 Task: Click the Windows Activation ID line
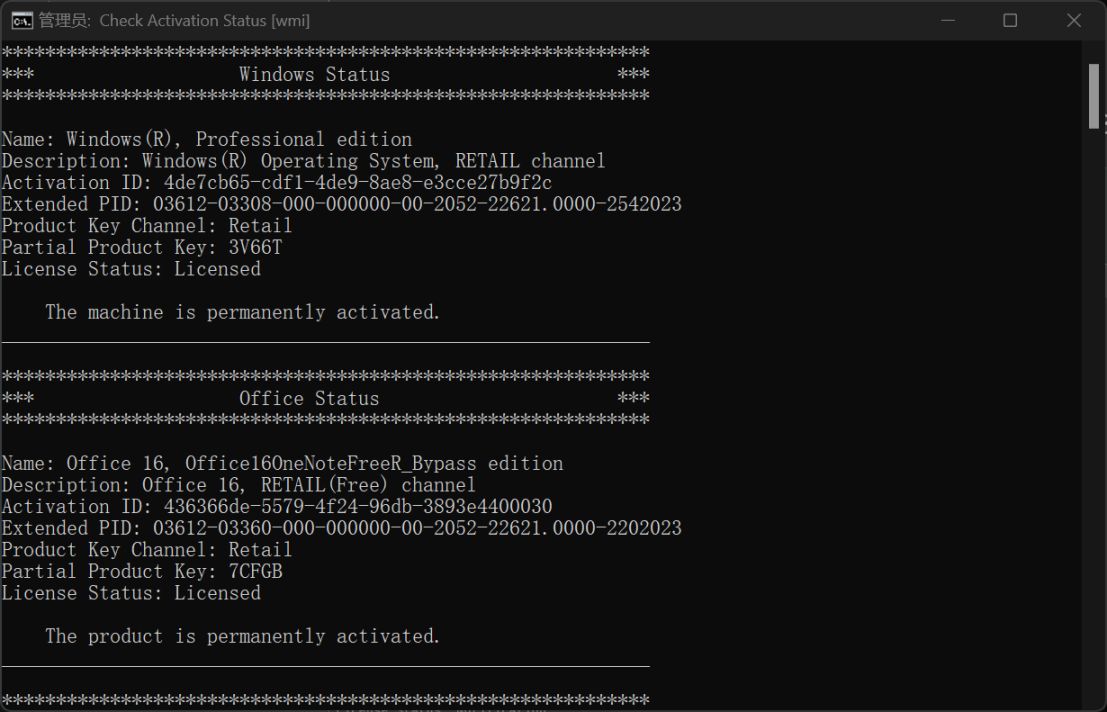[x=277, y=182]
